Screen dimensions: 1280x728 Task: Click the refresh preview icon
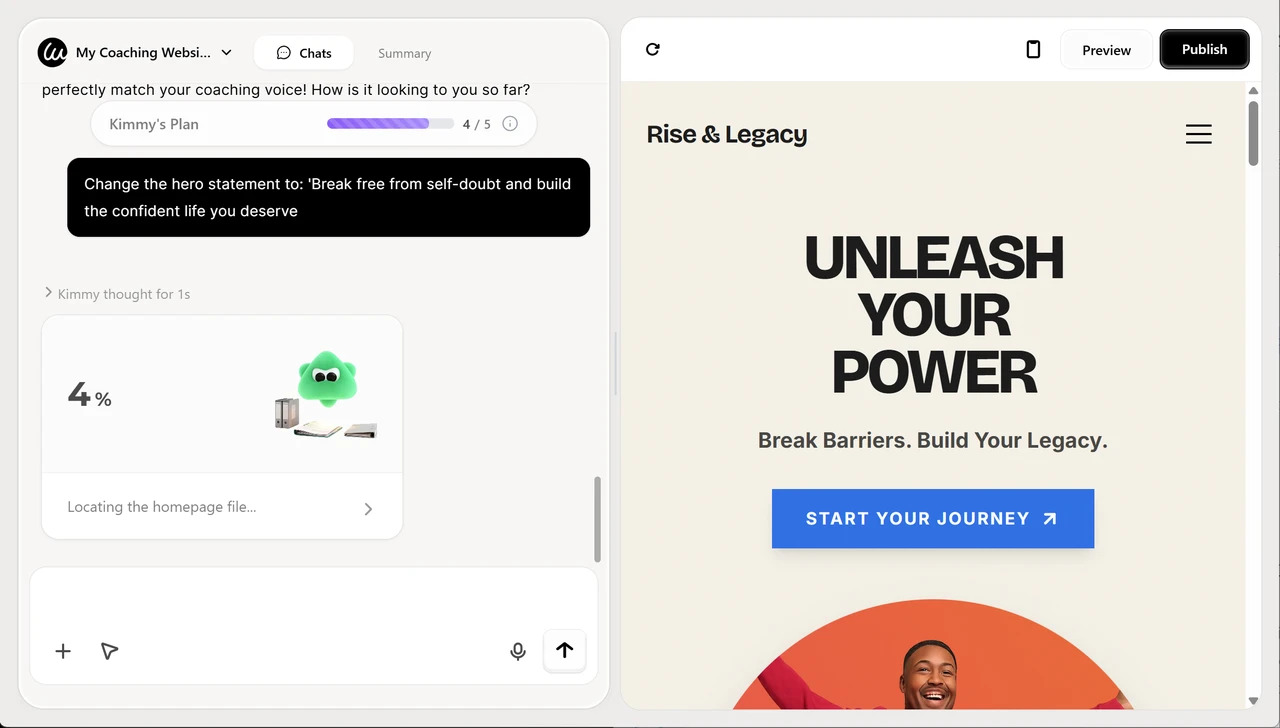point(653,49)
